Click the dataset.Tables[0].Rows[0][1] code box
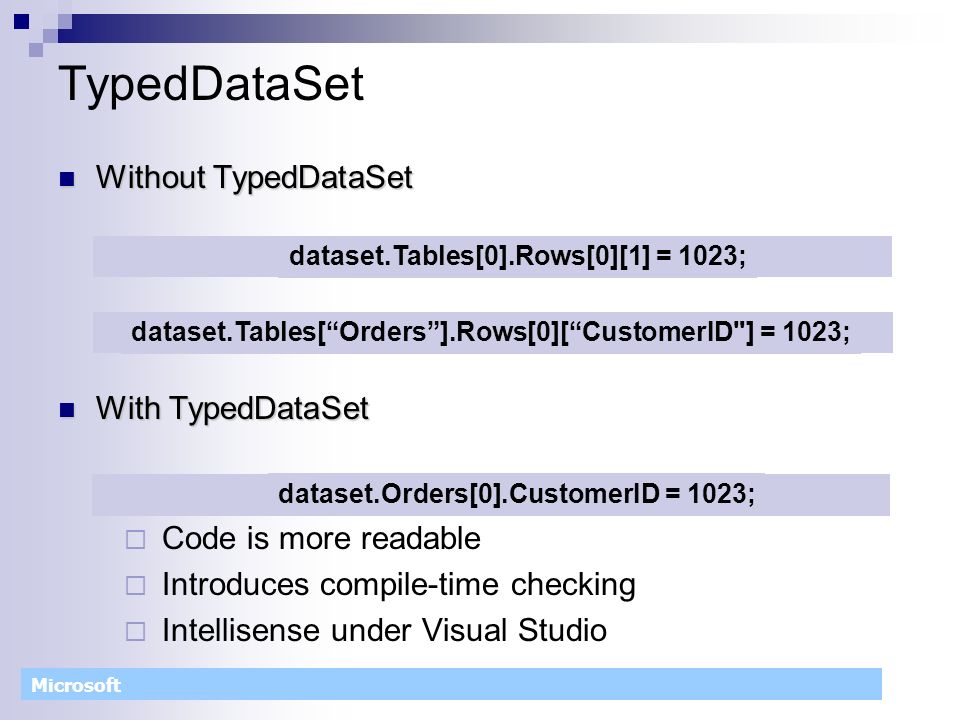The height and width of the screenshot is (720, 960). pos(492,256)
